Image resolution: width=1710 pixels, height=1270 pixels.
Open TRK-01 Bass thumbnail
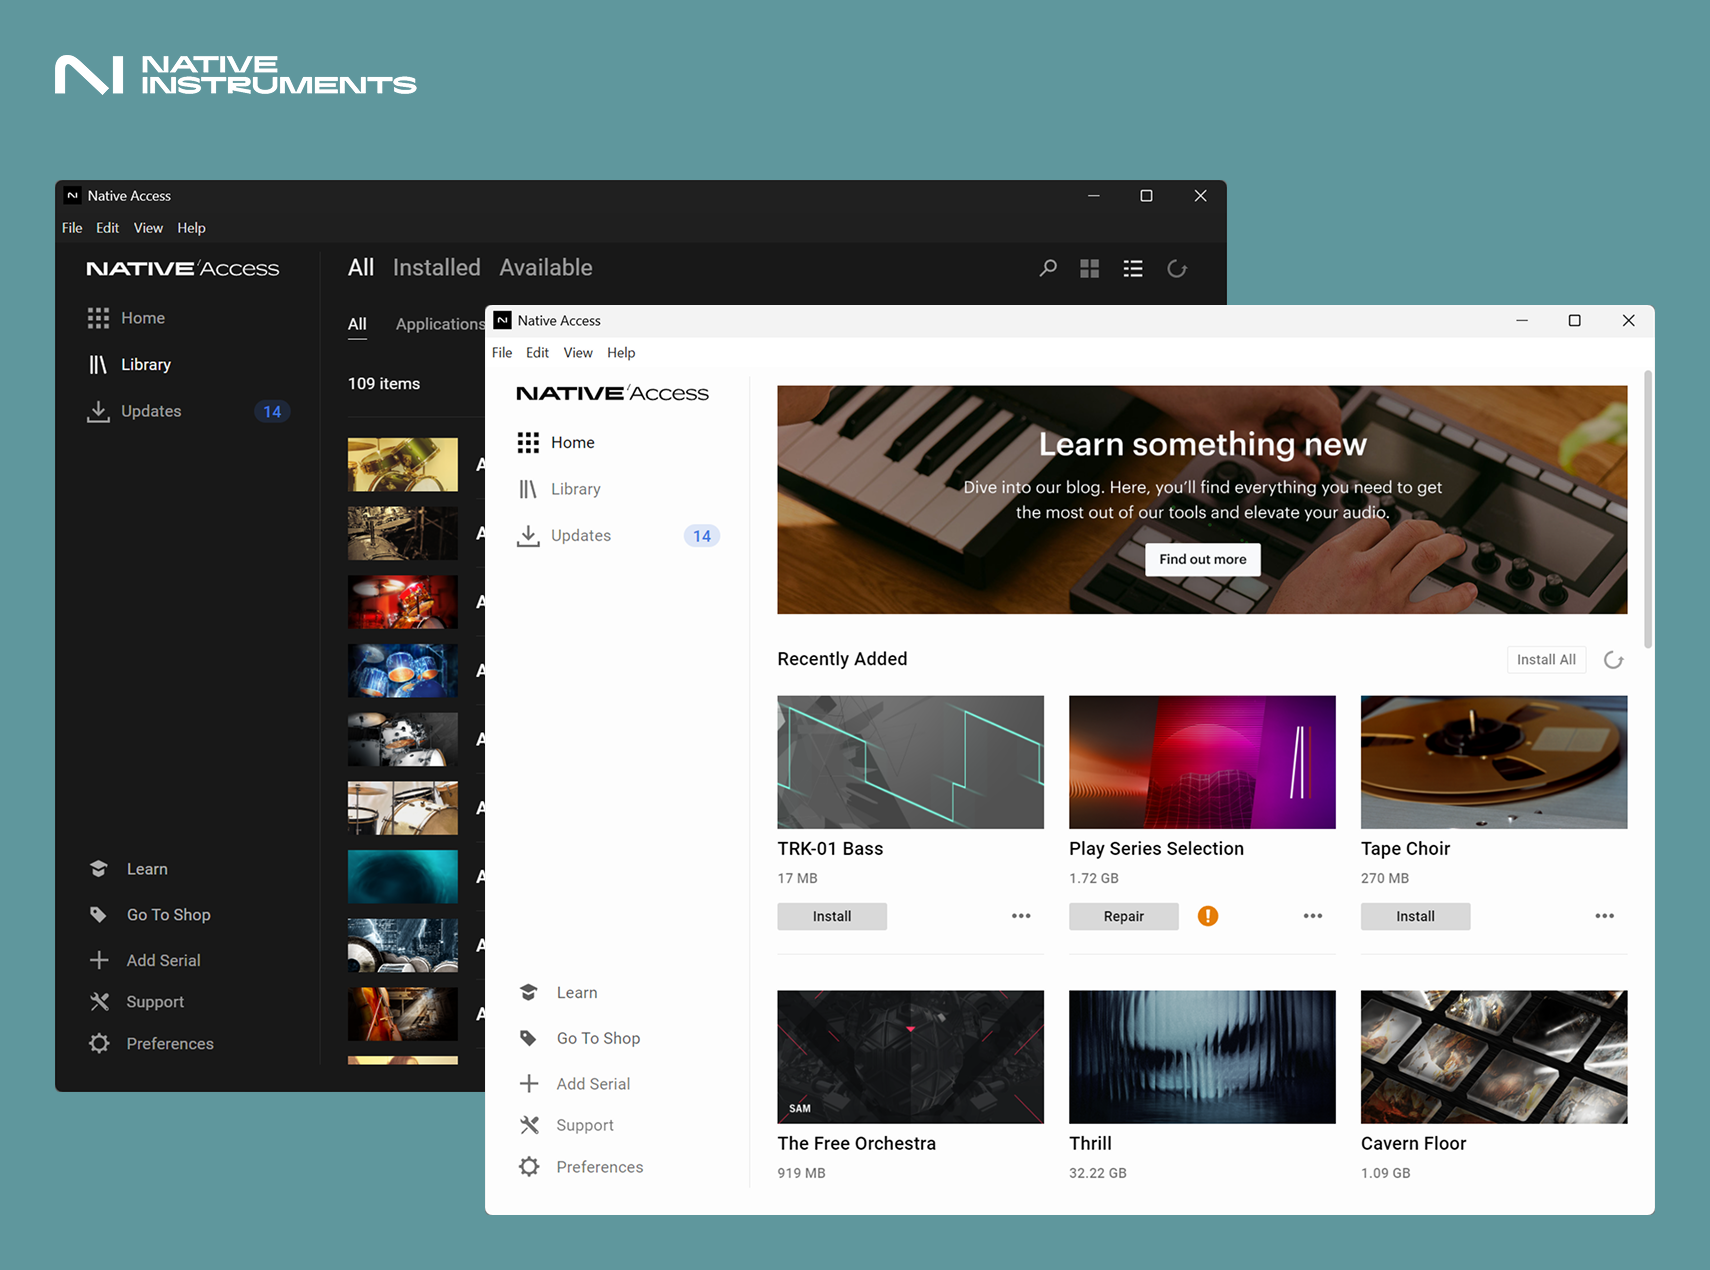[911, 762]
